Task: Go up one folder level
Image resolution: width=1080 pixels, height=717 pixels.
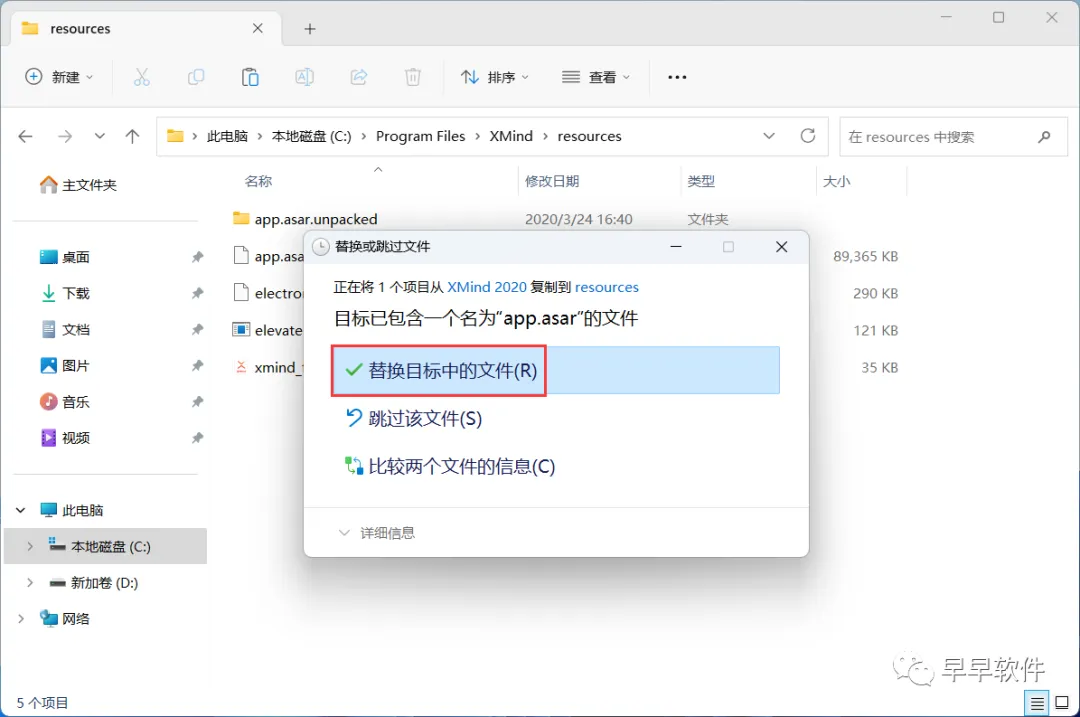Action: tap(132, 136)
